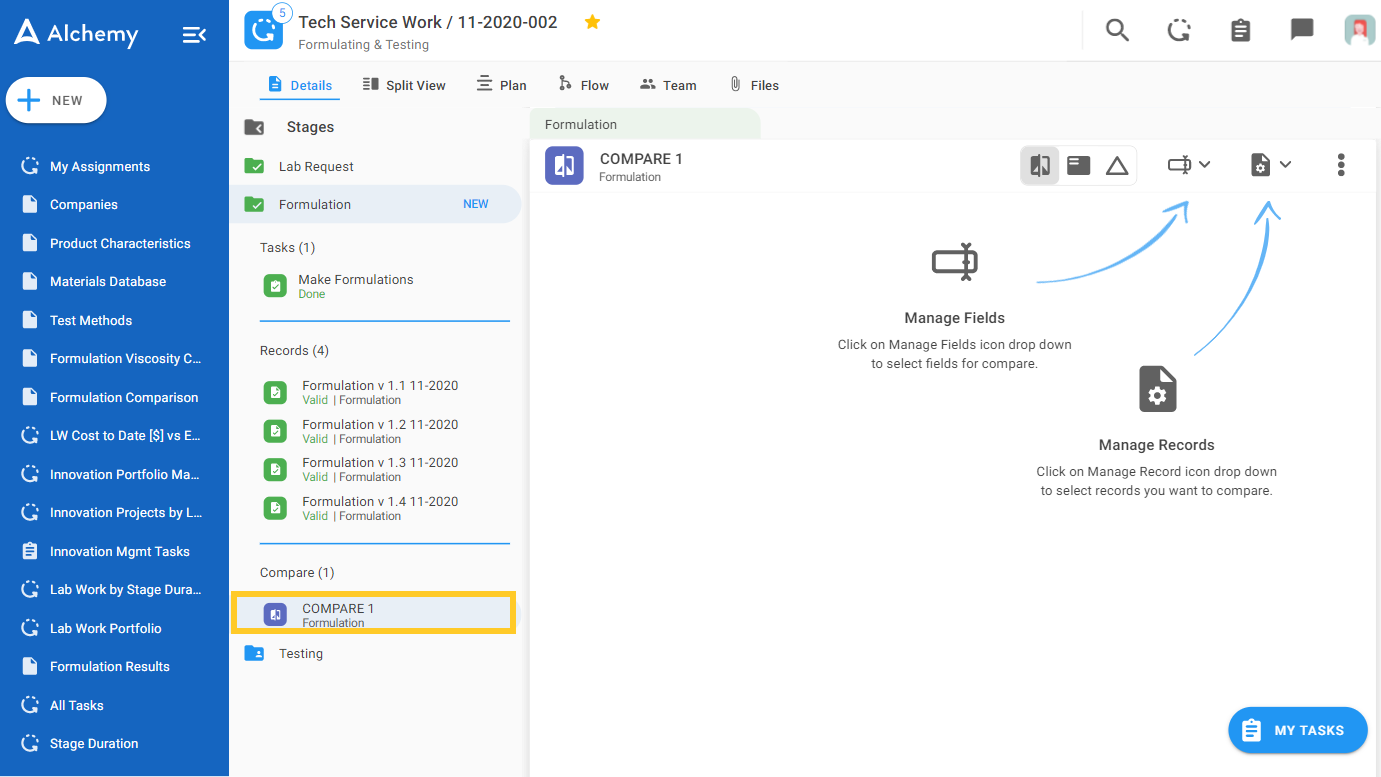The image size is (1381, 777).
Task: Click the user avatar
Action: (1360, 30)
